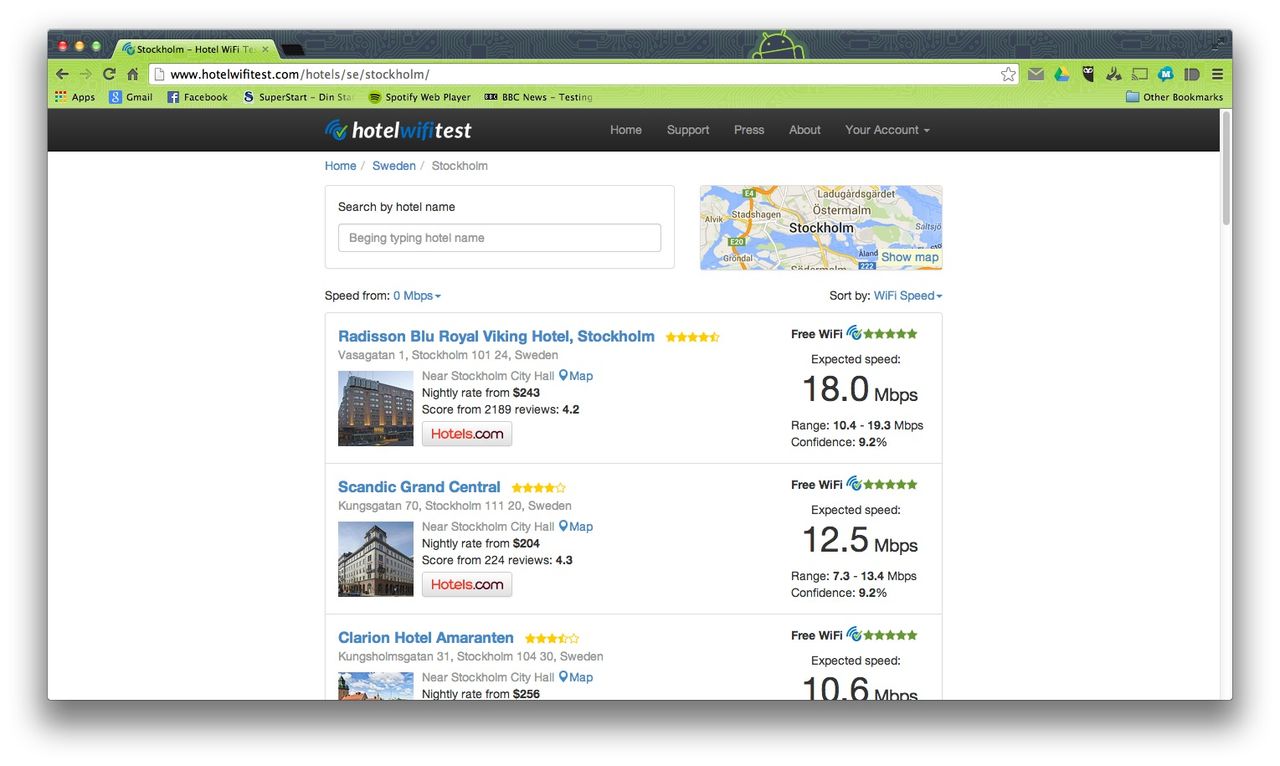Open the browser home page icon

pos(132,74)
